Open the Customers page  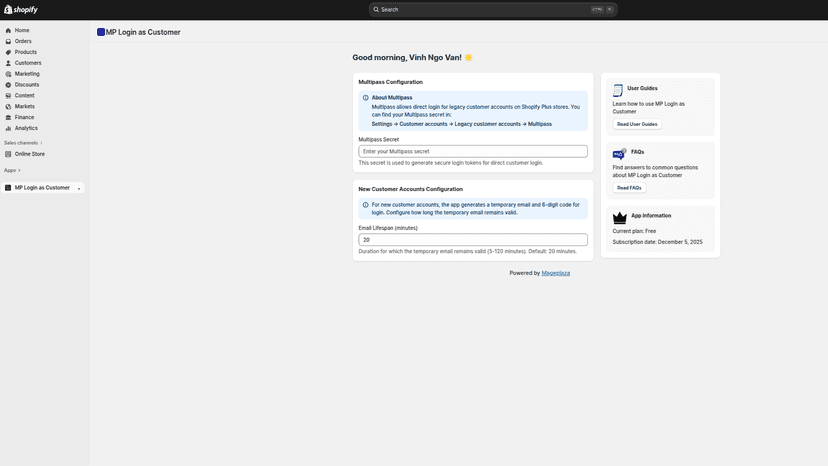28,63
